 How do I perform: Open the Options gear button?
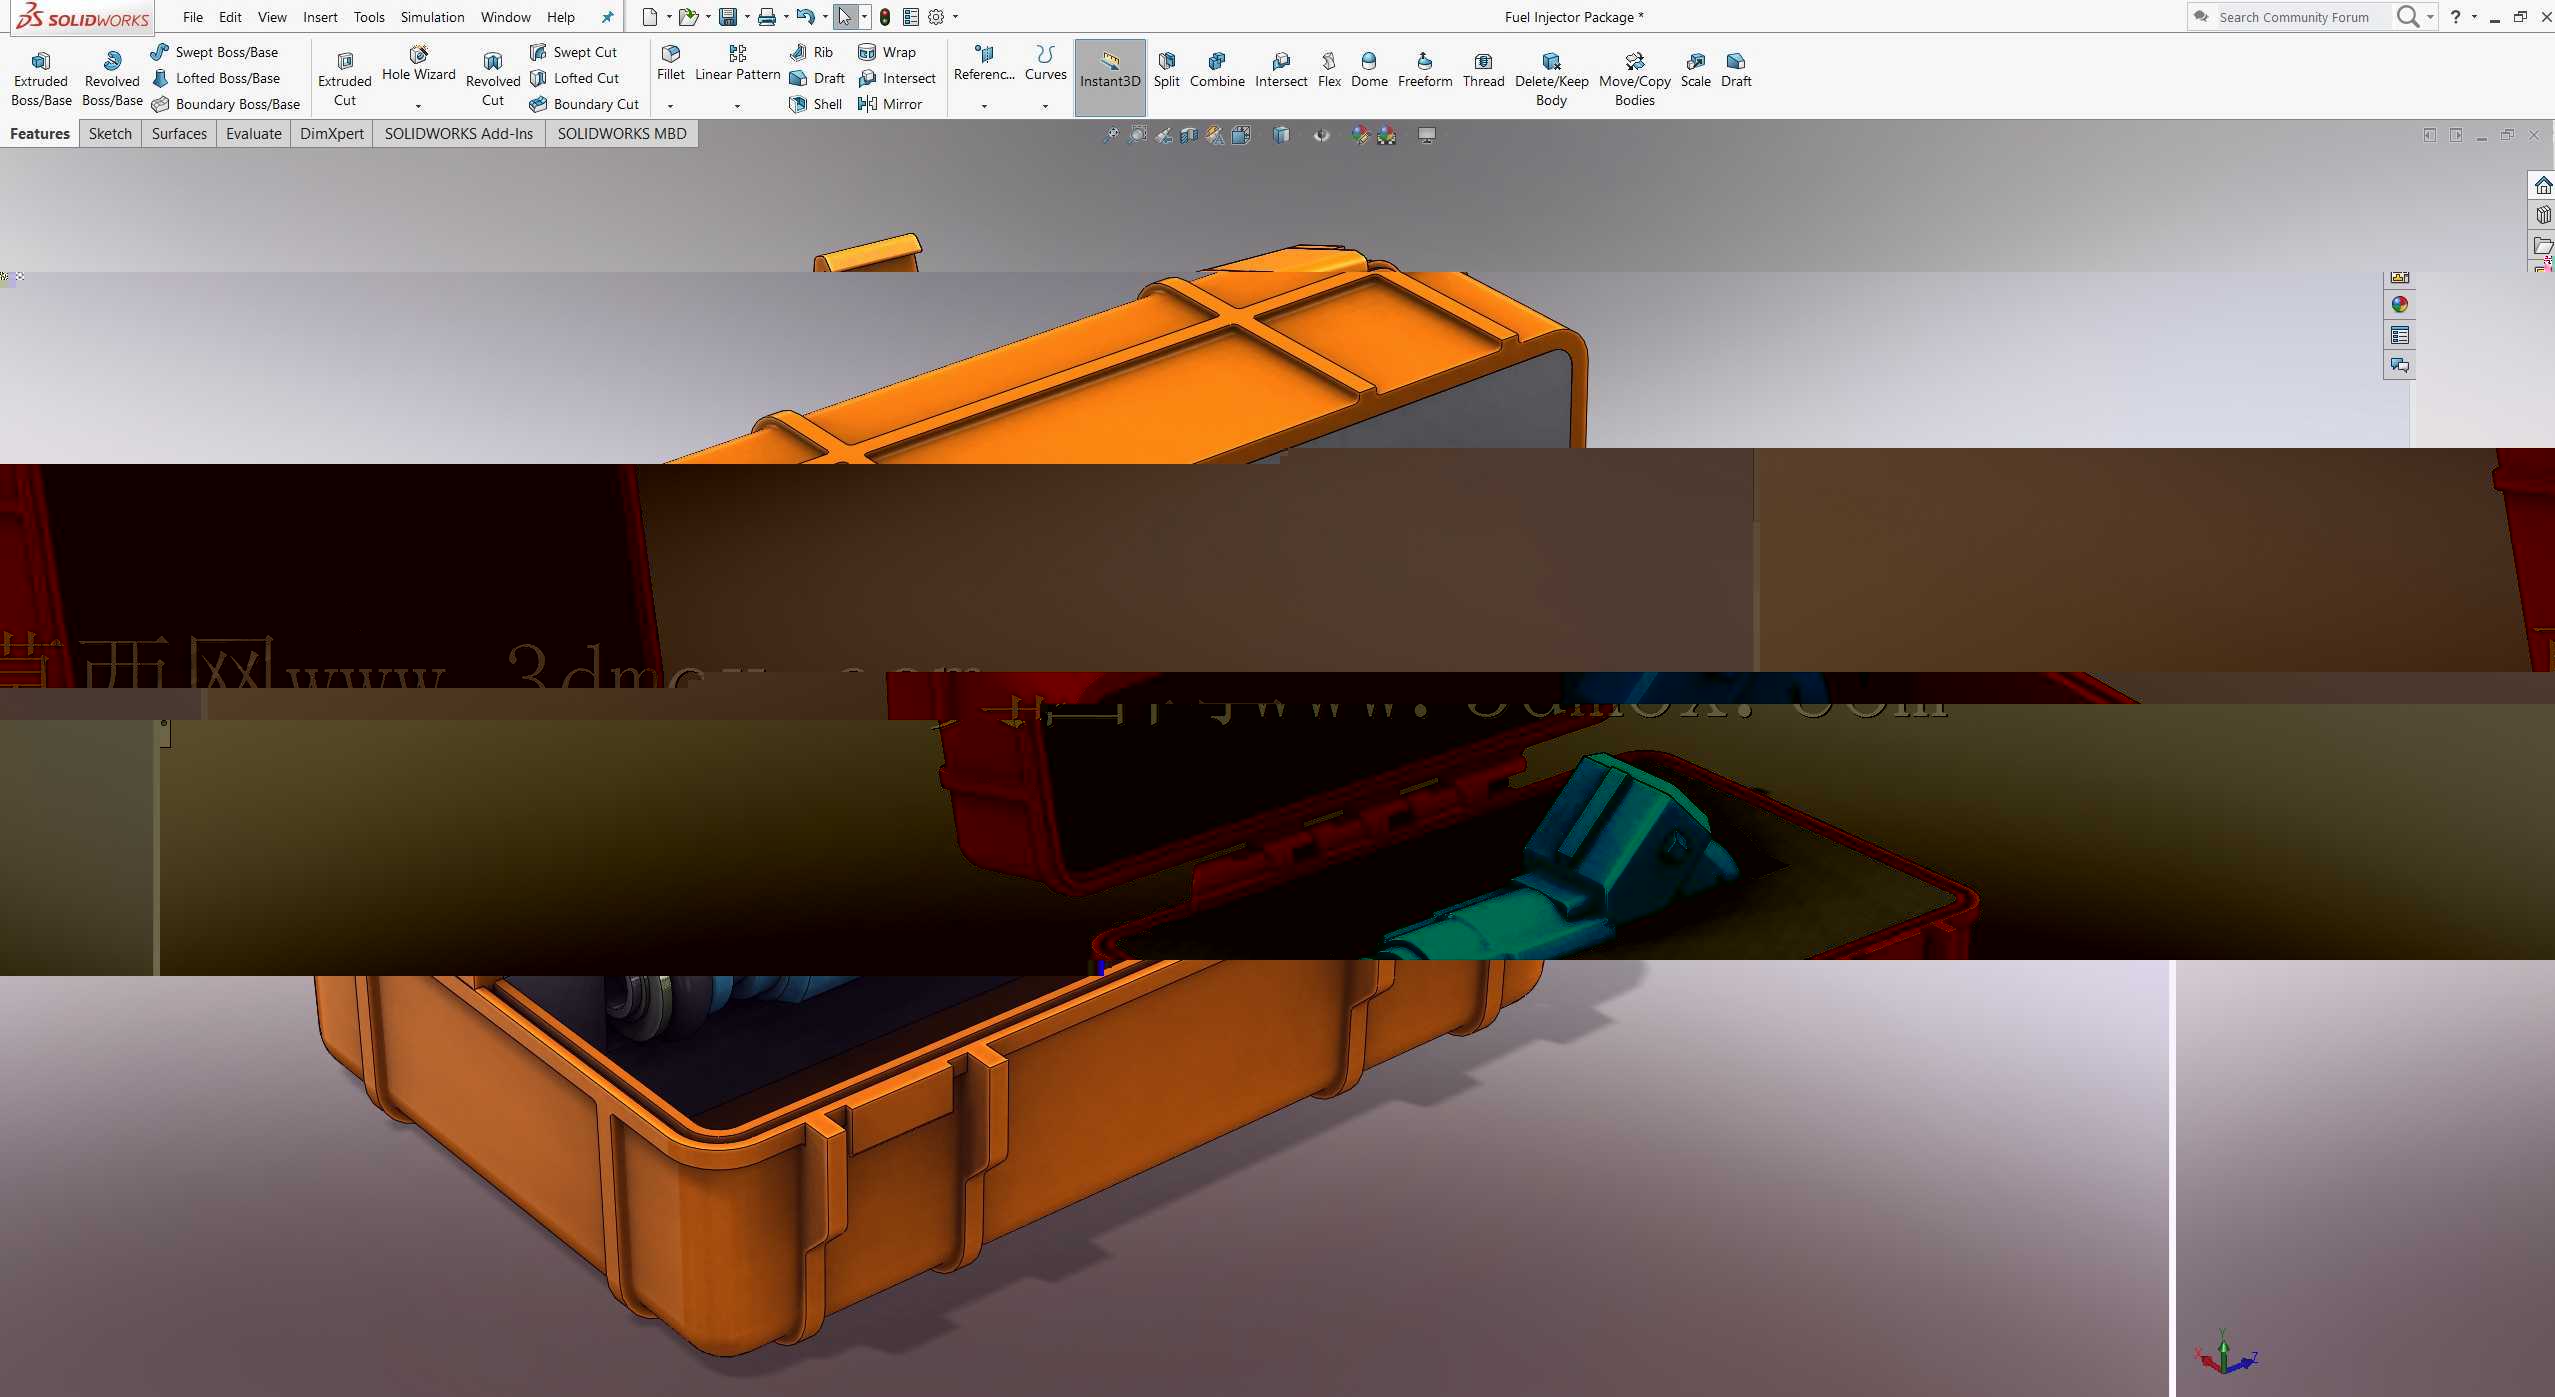(936, 17)
